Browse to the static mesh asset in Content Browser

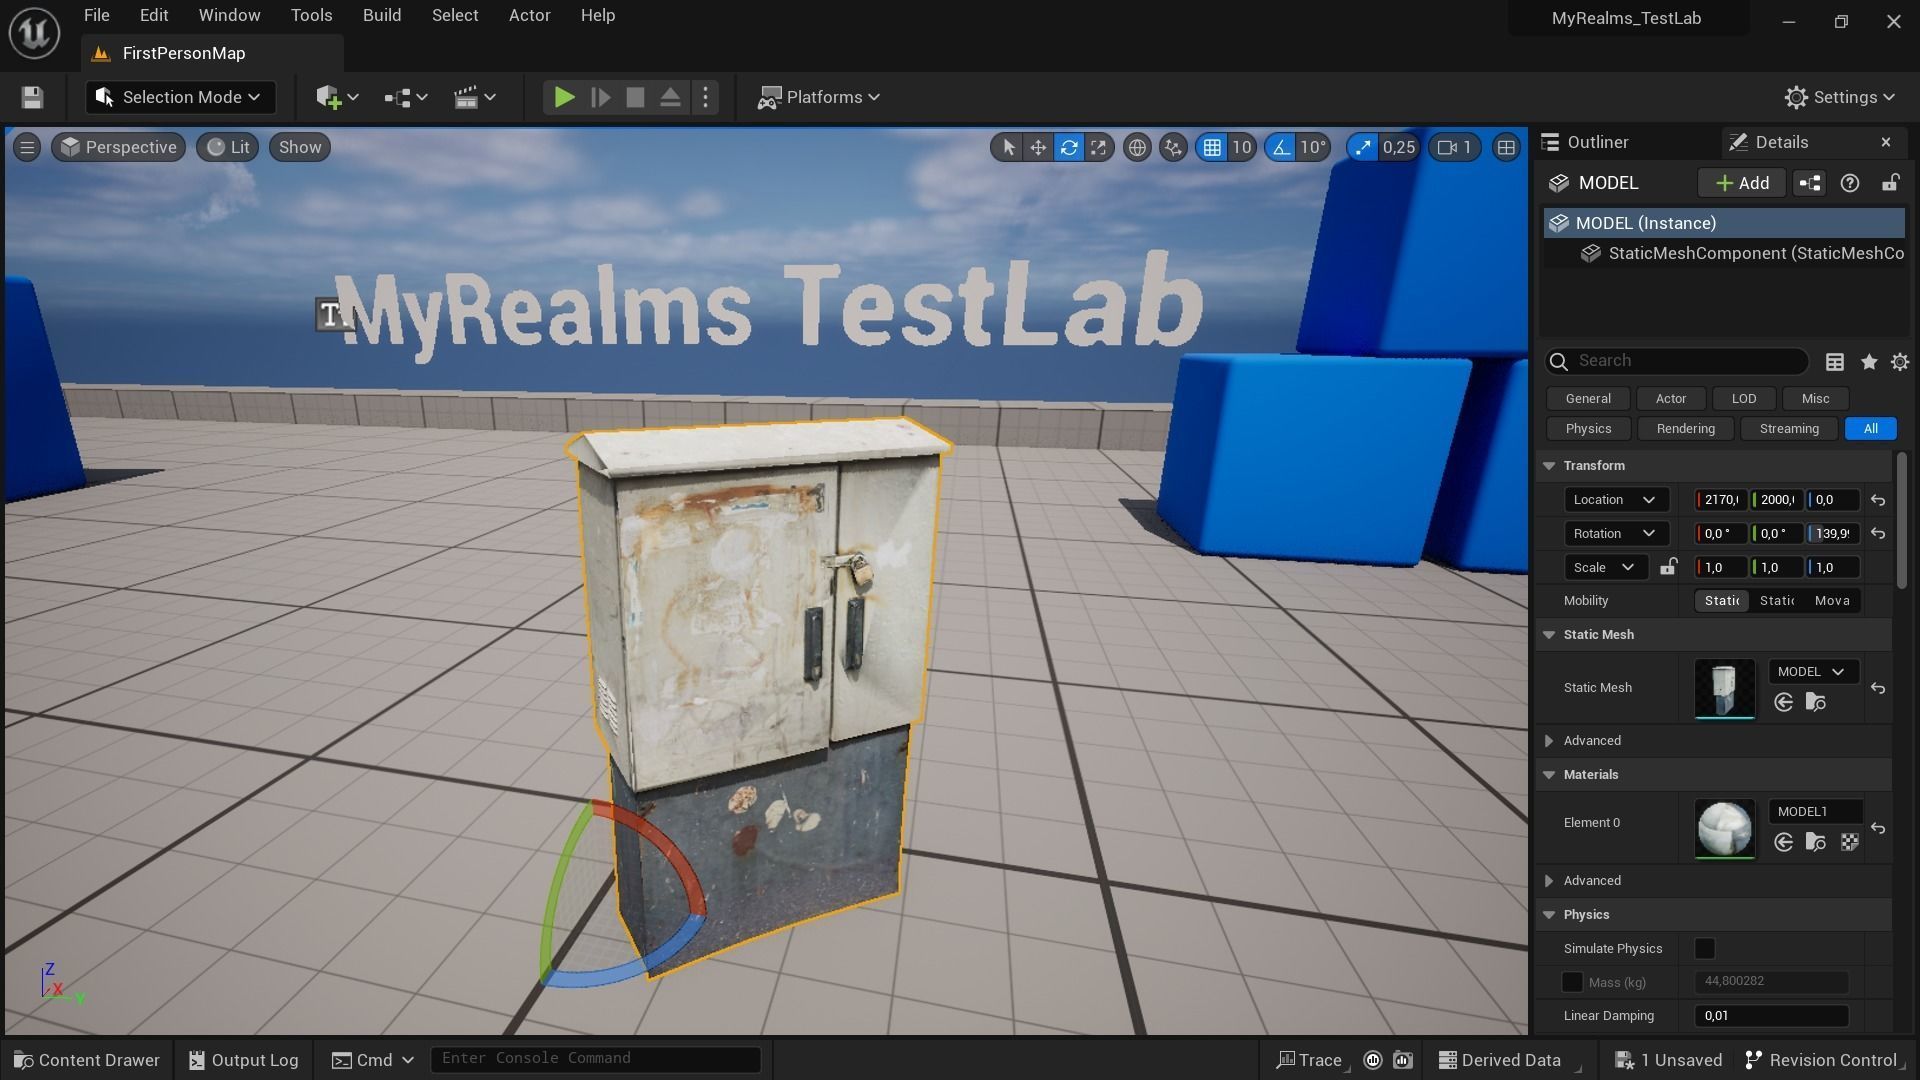point(1815,702)
